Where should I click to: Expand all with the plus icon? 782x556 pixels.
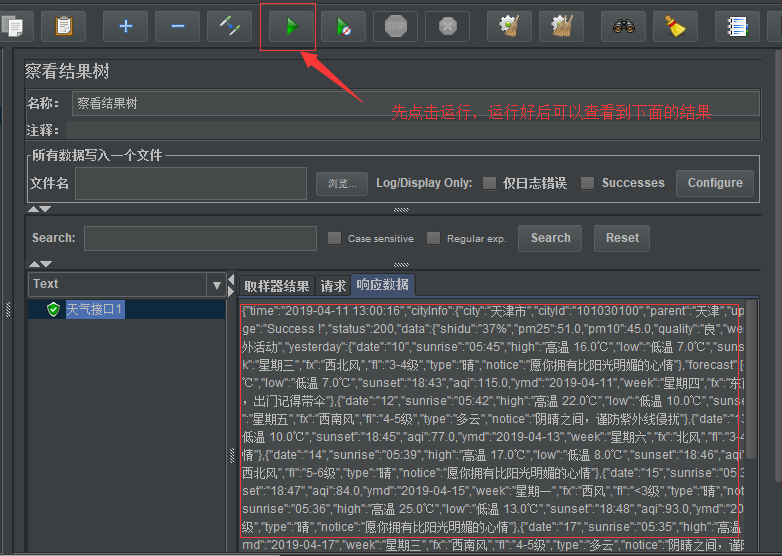tap(126, 26)
